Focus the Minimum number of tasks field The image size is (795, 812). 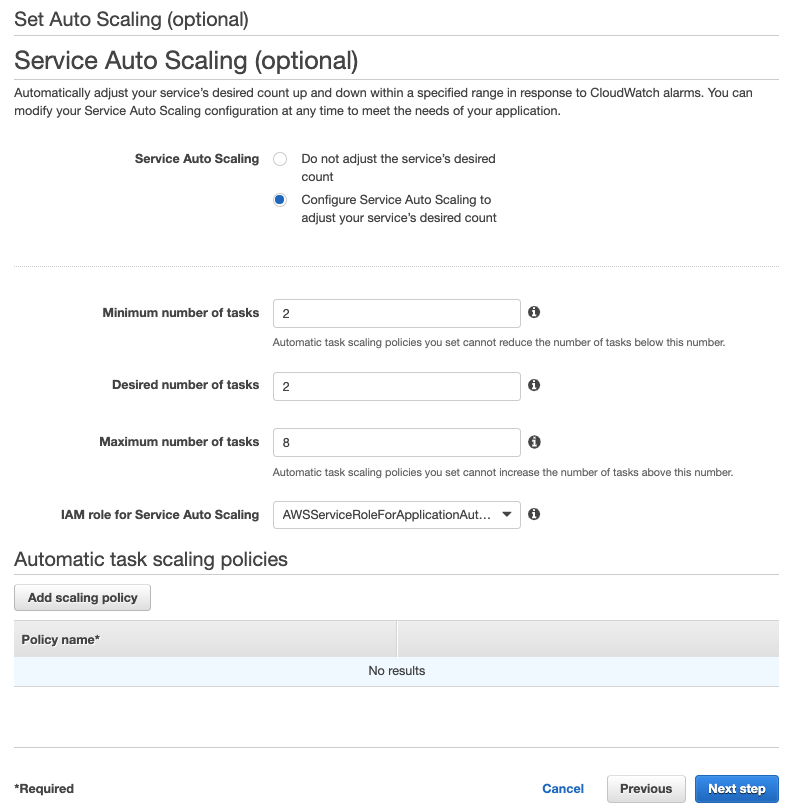click(x=397, y=313)
